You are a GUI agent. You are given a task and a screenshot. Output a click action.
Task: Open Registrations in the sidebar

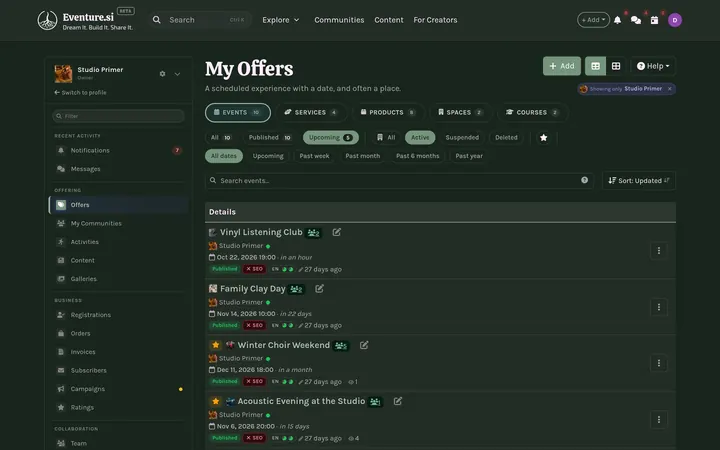click(x=118, y=315)
